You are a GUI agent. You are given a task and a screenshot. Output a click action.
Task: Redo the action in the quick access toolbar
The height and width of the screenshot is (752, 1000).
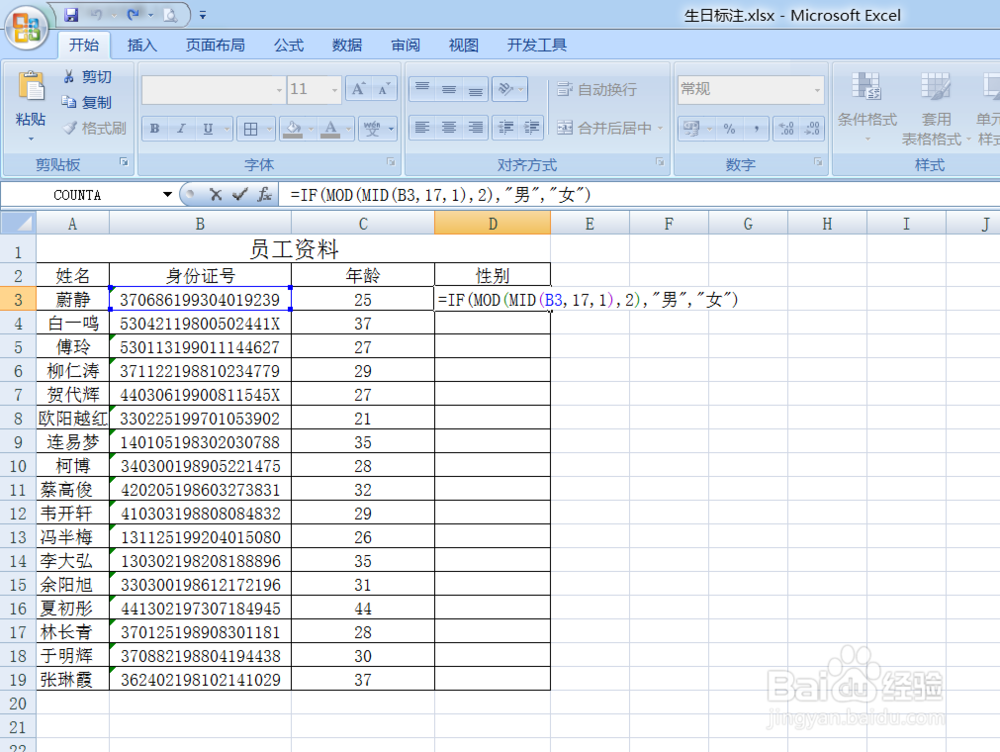[133, 14]
